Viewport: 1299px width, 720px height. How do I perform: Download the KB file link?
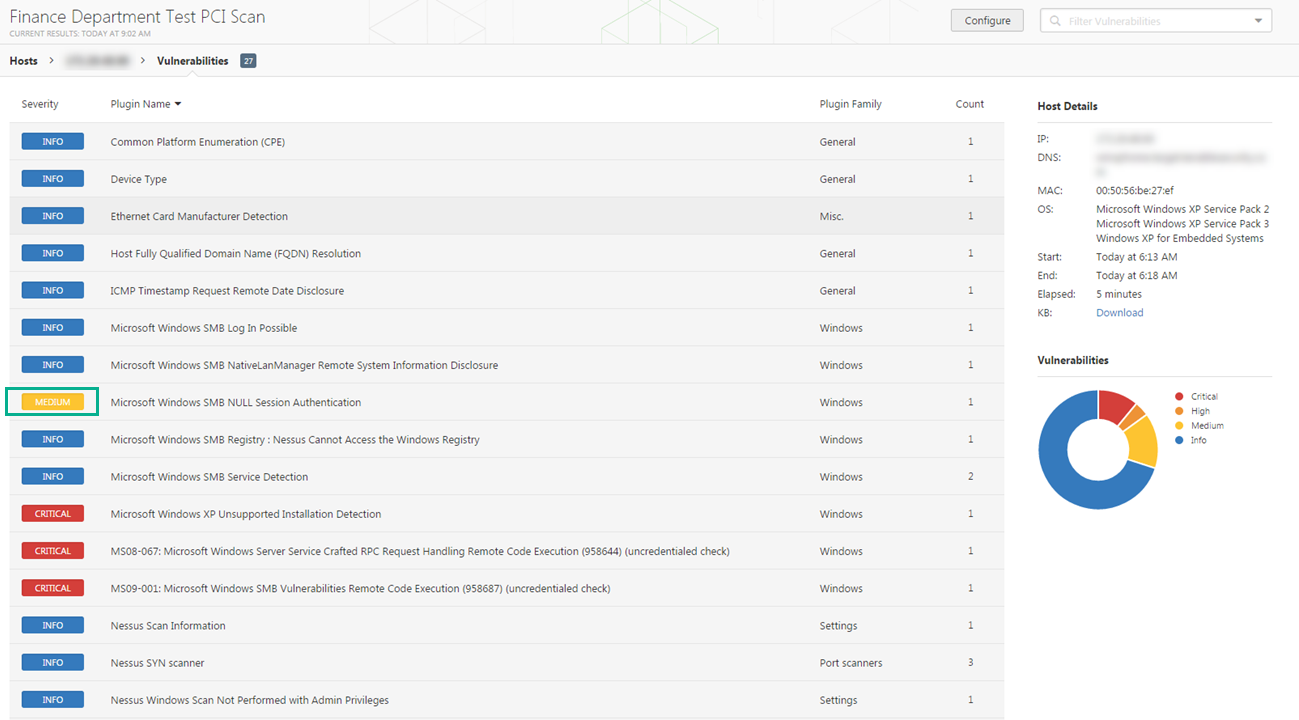pyautogui.click(x=1119, y=313)
